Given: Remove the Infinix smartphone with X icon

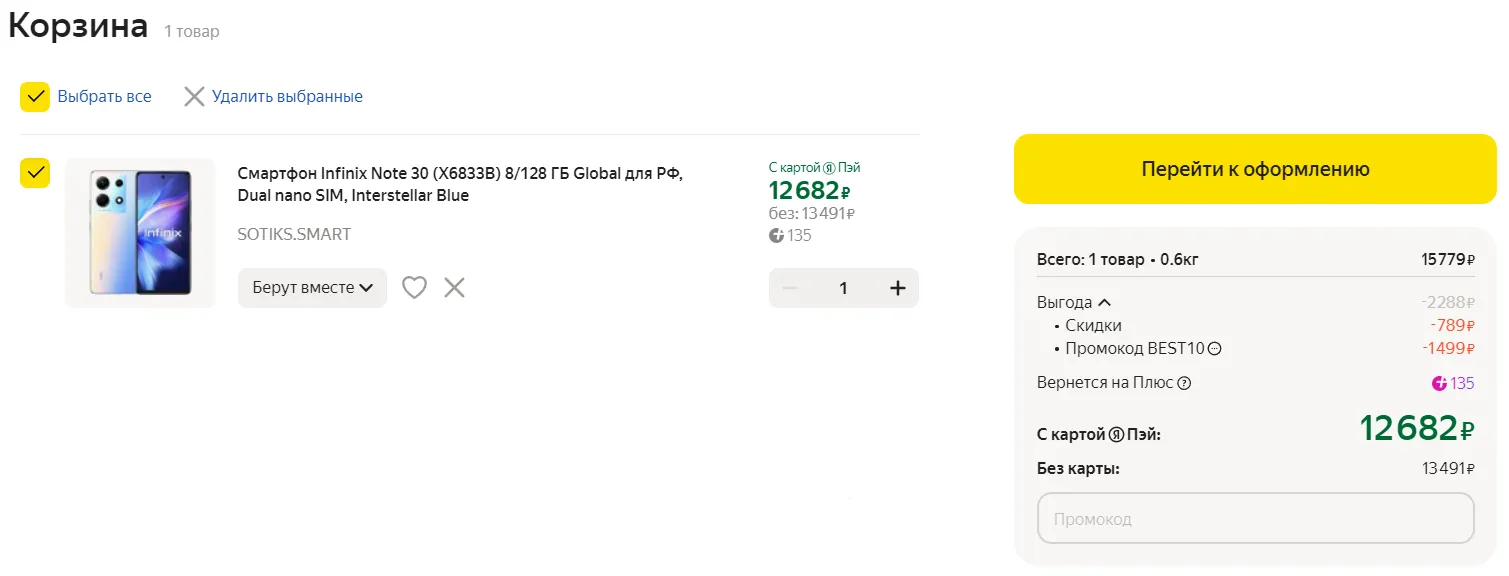Looking at the screenshot, I should click(455, 288).
